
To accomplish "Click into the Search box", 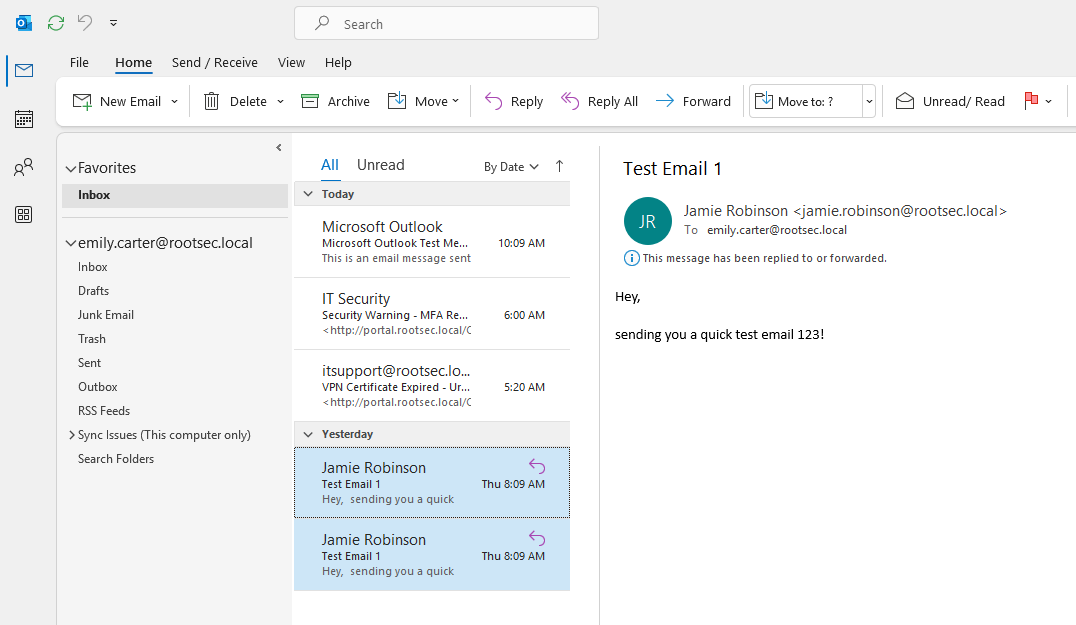I will pos(446,23).
